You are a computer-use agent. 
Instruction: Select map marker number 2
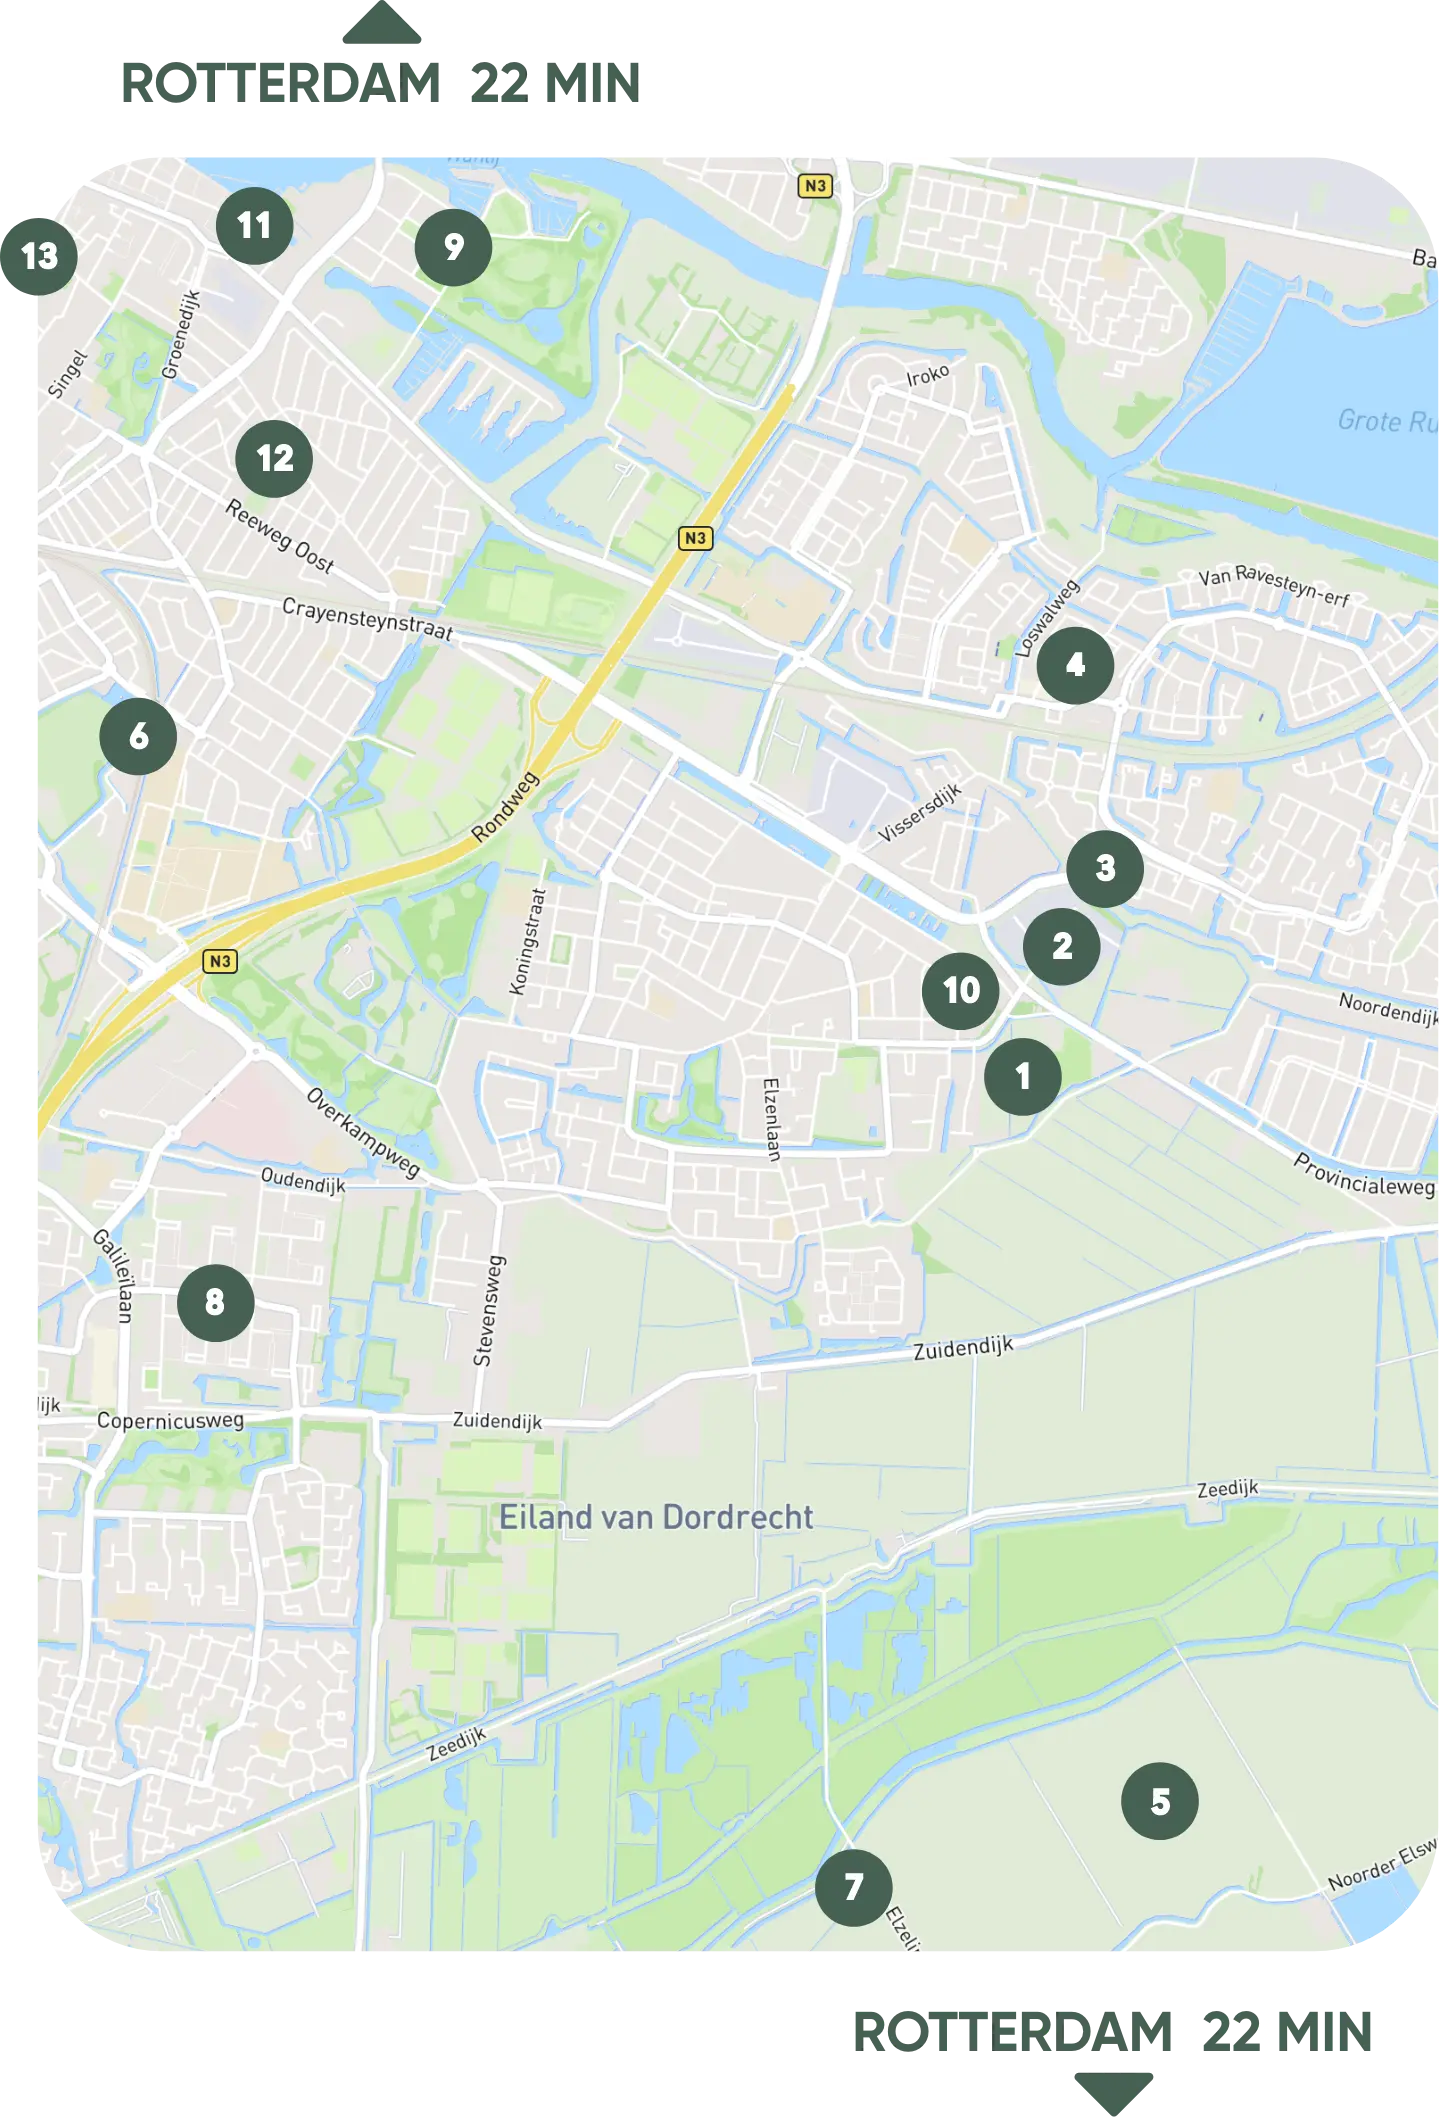pyautogui.click(x=1061, y=946)
